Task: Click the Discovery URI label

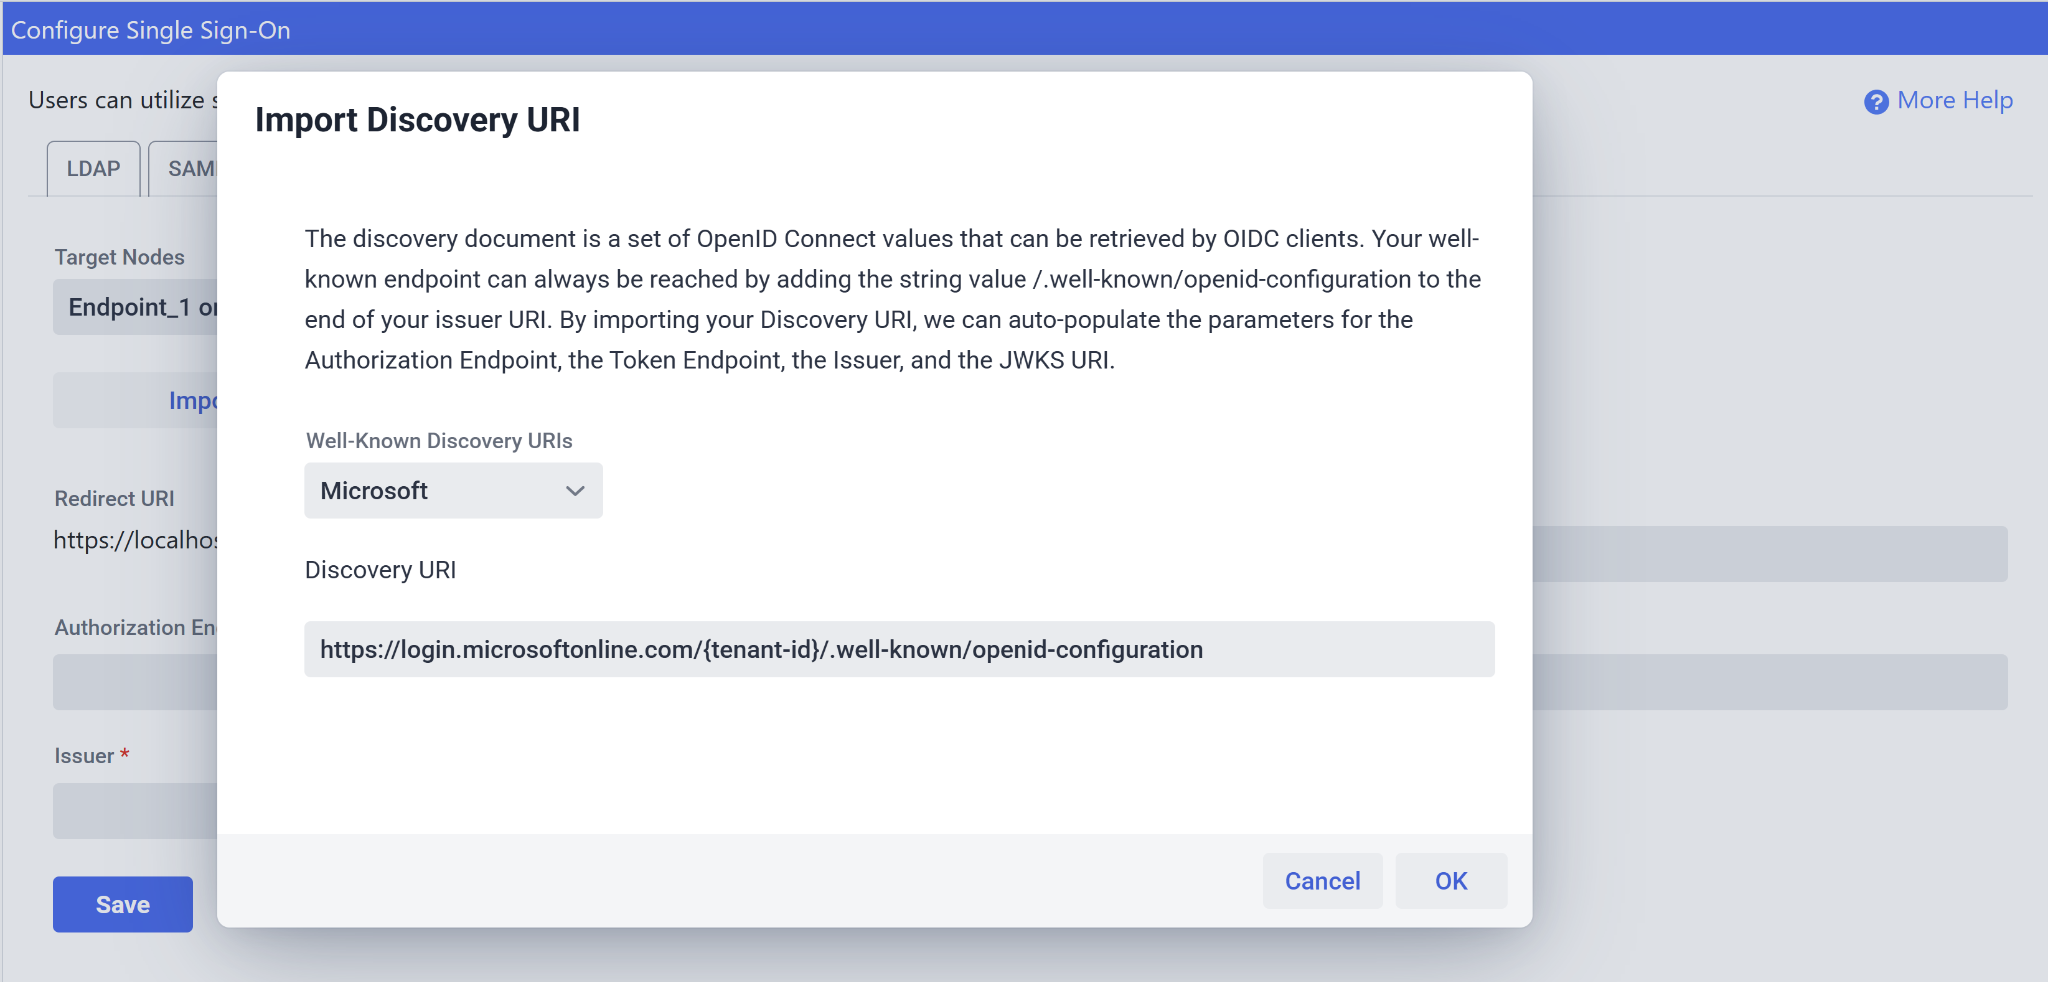Action: pos(380,570)
